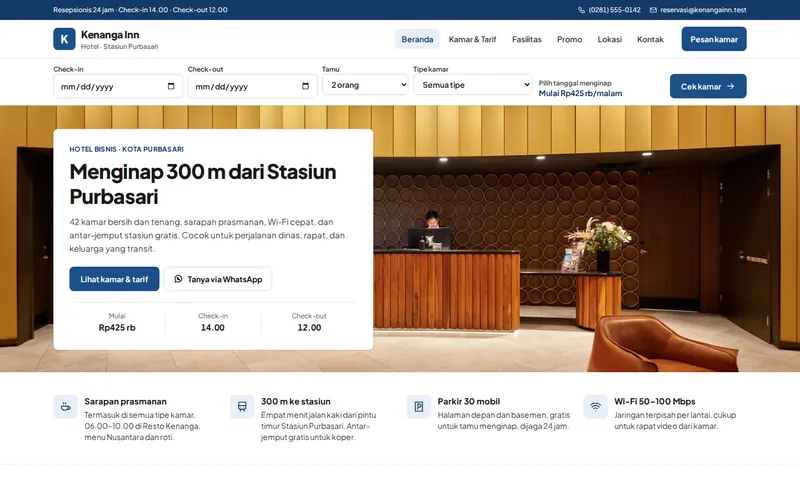The image size is (800, 500).
Task: Go to the Beranda nav item
Action: [x=417, y=39]
